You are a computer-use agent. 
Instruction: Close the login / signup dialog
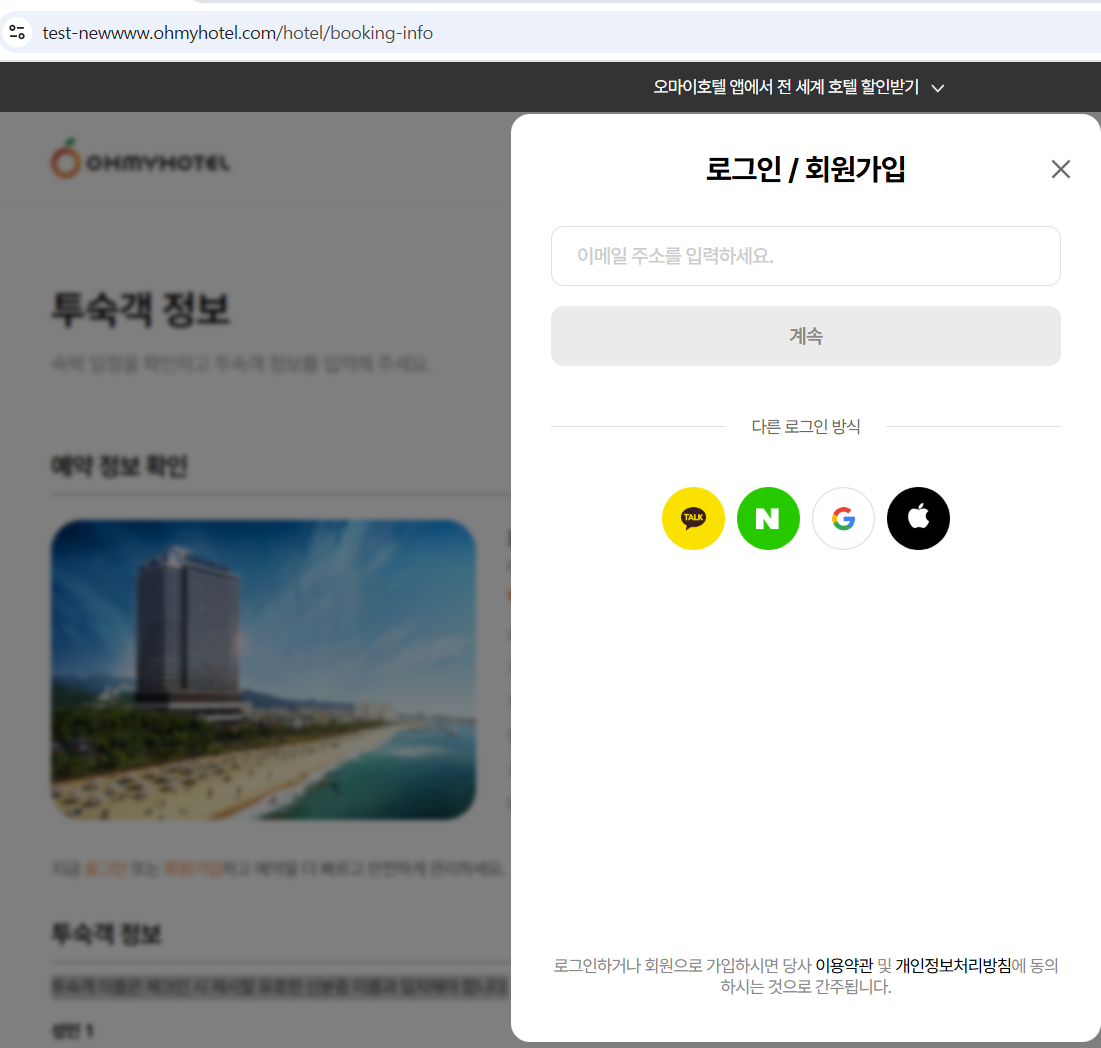(1060, 168)
